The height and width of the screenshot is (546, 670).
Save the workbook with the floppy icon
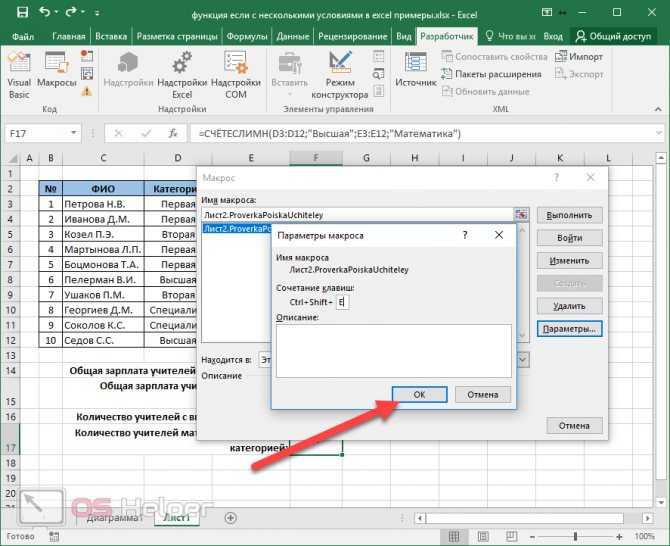pyautogui.click(x=22, y=12)
